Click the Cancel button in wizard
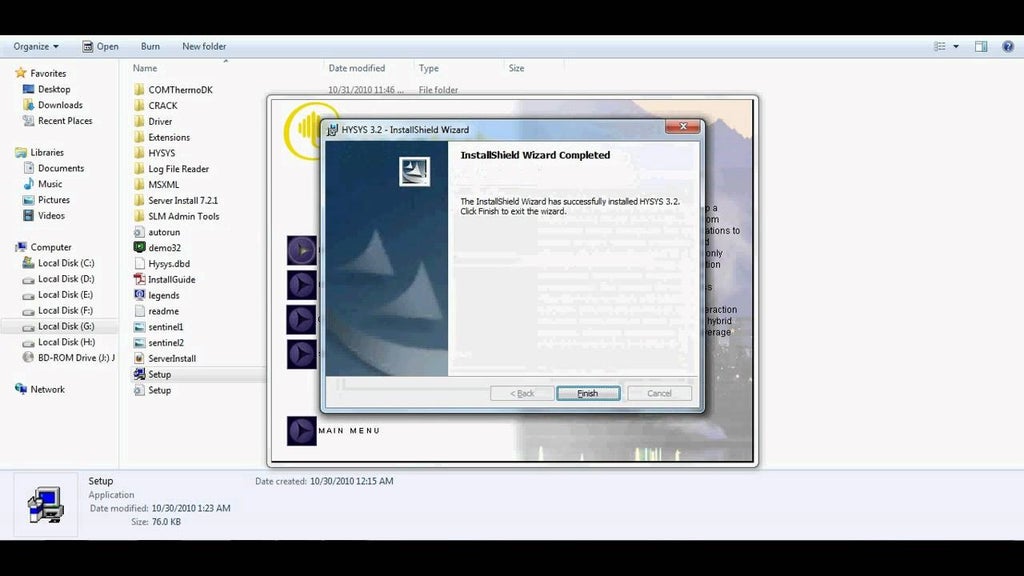This screenshot has height=576, width=1024. click(x=659, y=393)
